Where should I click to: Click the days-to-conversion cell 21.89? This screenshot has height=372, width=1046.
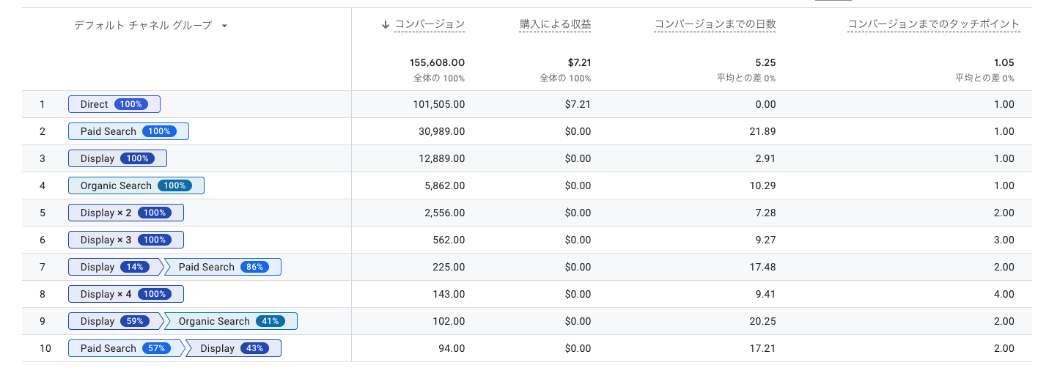[x=762, y=131]
